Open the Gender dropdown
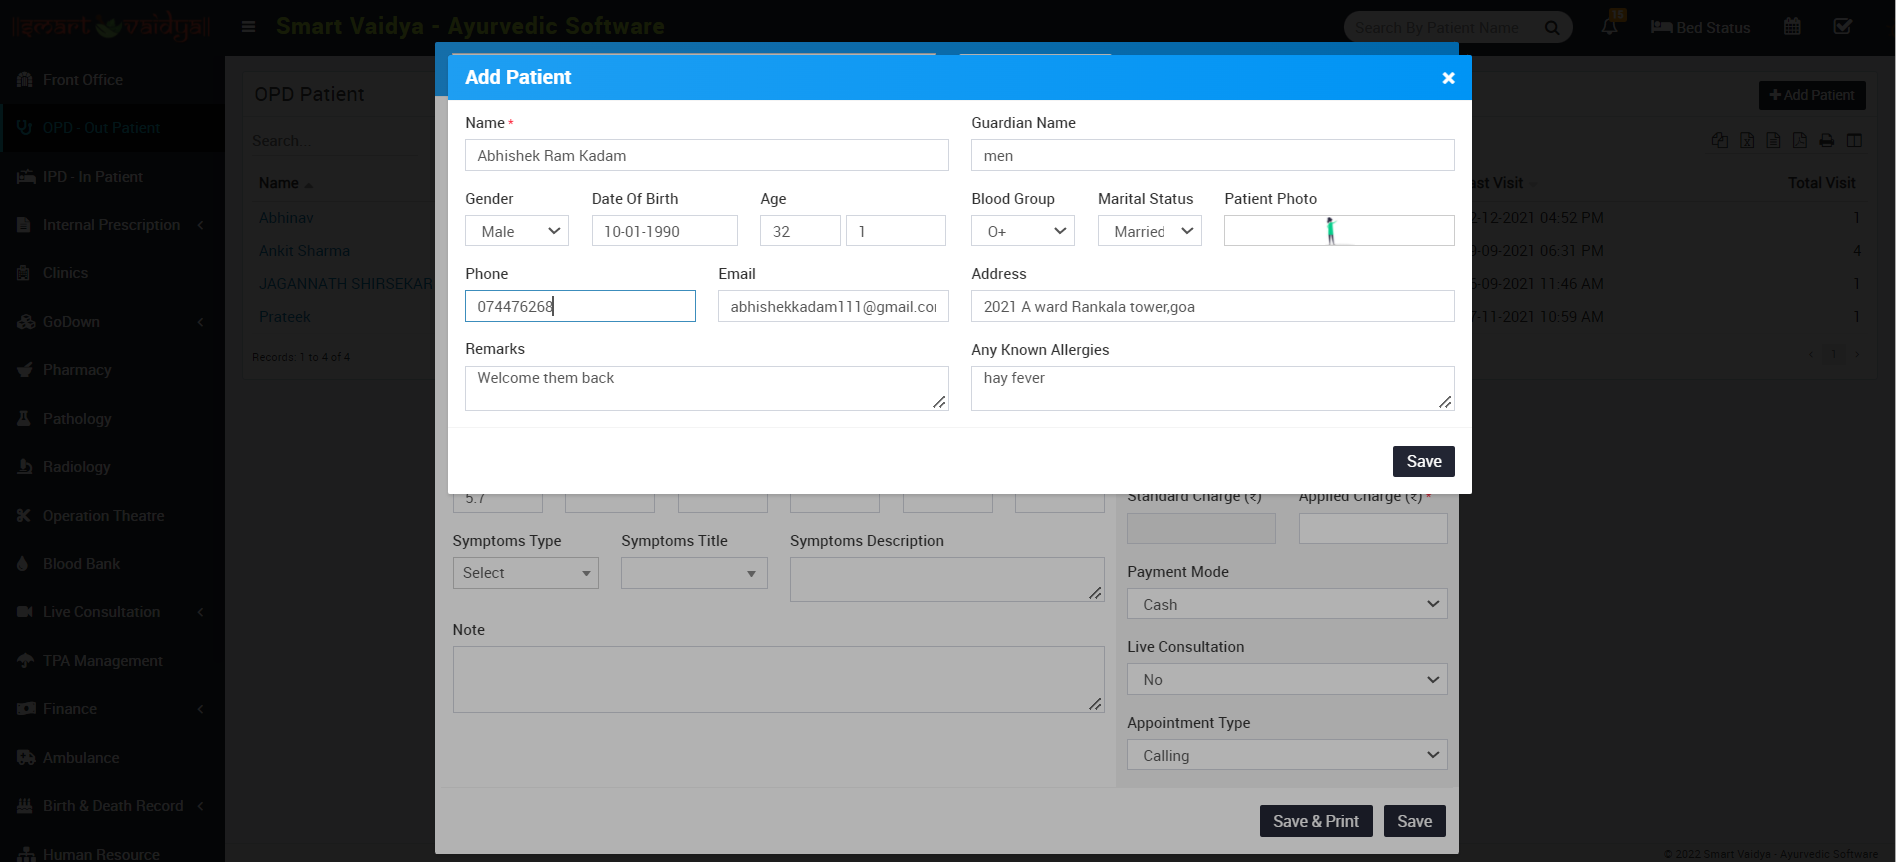The height and width of the screenshot is (862, 1896). point(517,231)
